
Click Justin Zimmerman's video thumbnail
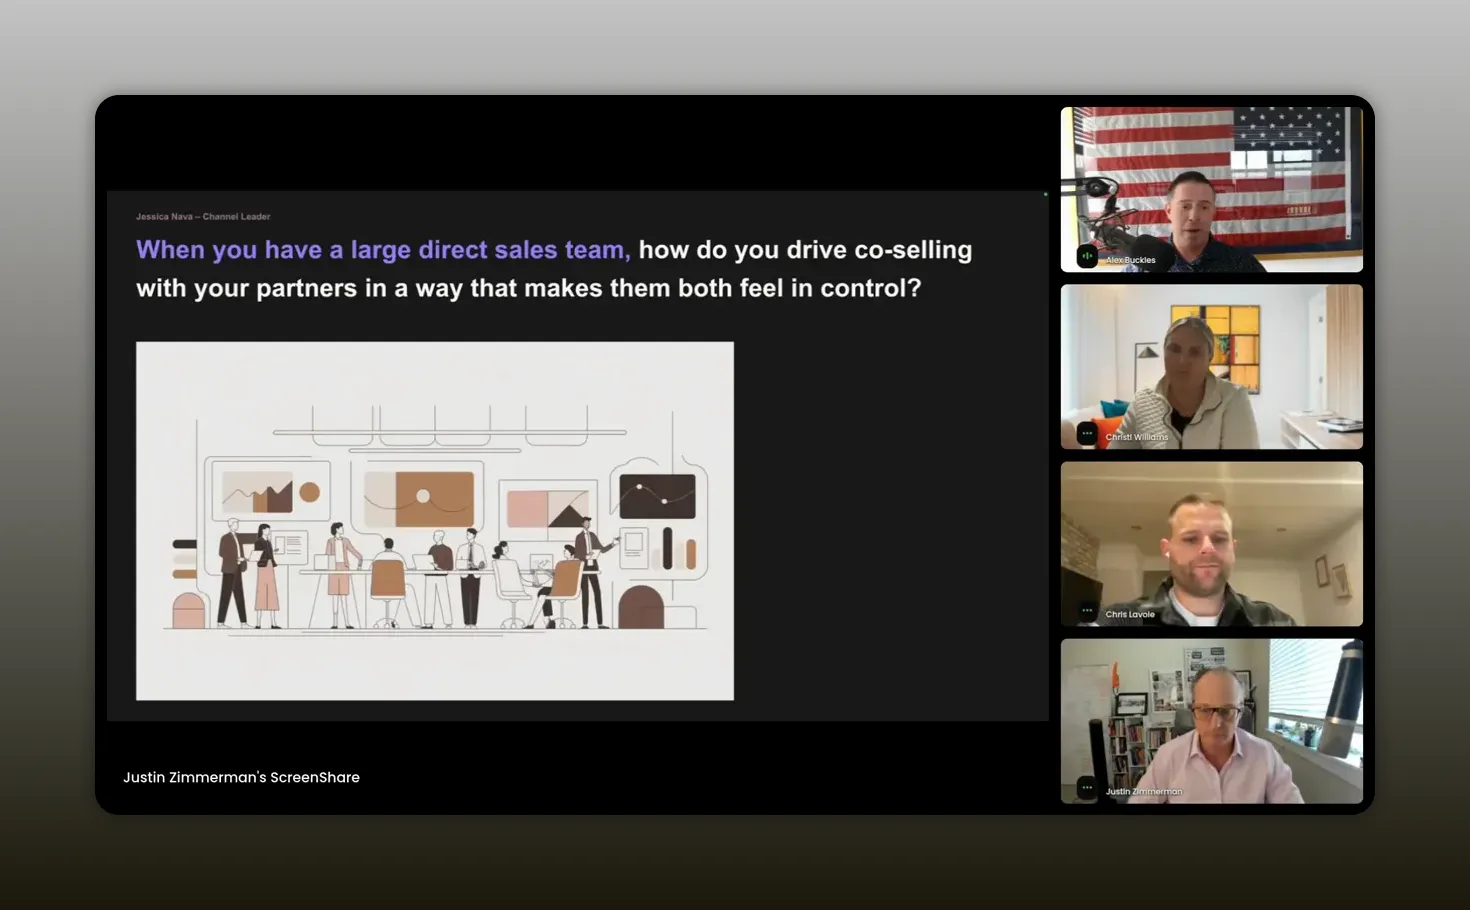(x=1211, y=721)
